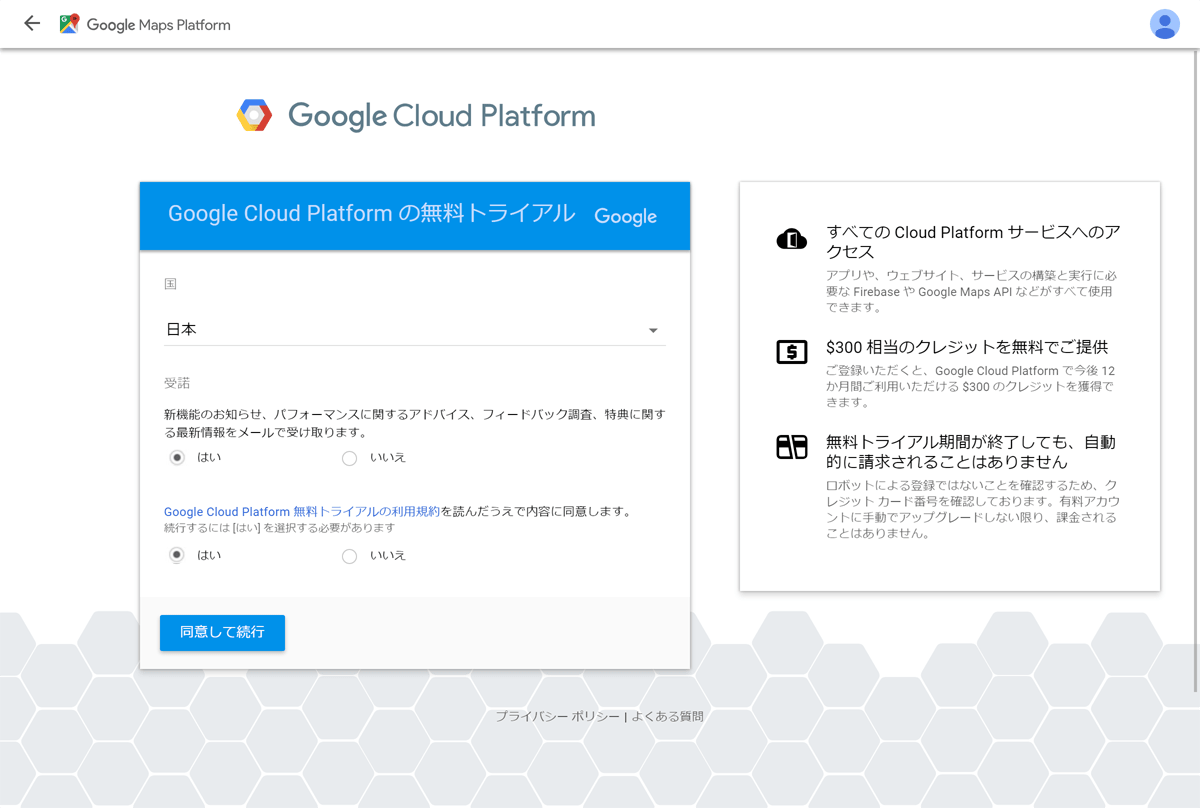
Task: Open the プライバシー ポリシー link
Action: coord(558,716)
